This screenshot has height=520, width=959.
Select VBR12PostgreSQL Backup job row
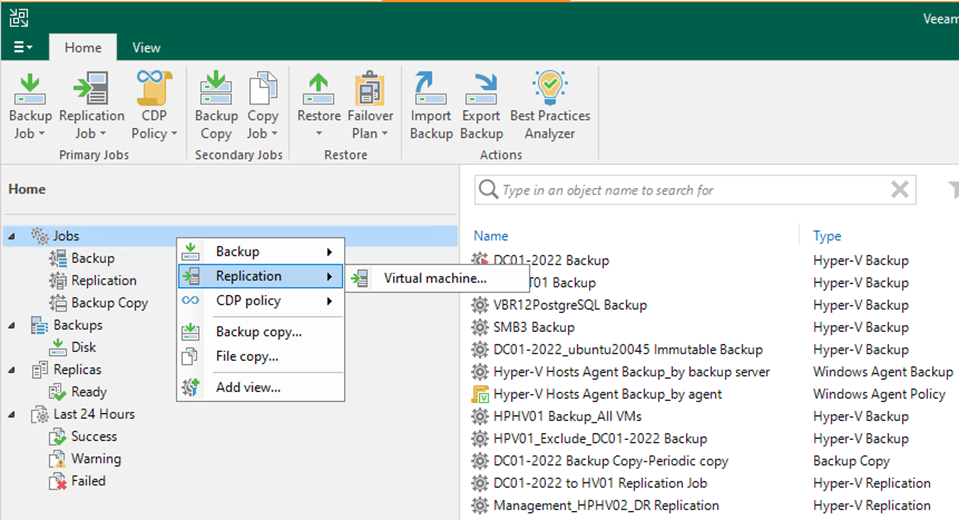(x=570, y=305)
